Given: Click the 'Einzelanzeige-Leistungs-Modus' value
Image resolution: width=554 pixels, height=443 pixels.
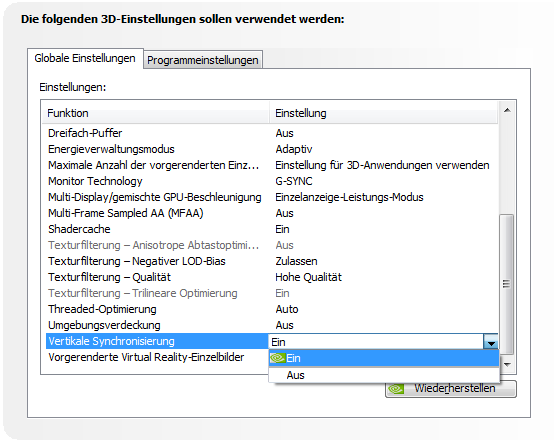Looking at the screenshot, I should pos(349,197).
